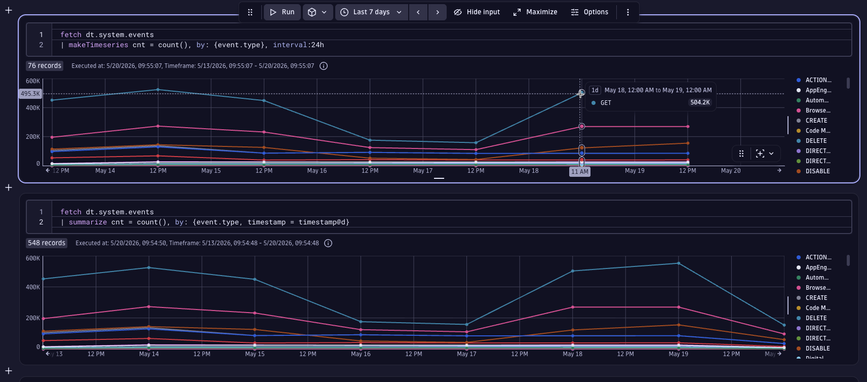
Task: Click the 495.3K y-axis hover value
Action: [x=30, y=94]
